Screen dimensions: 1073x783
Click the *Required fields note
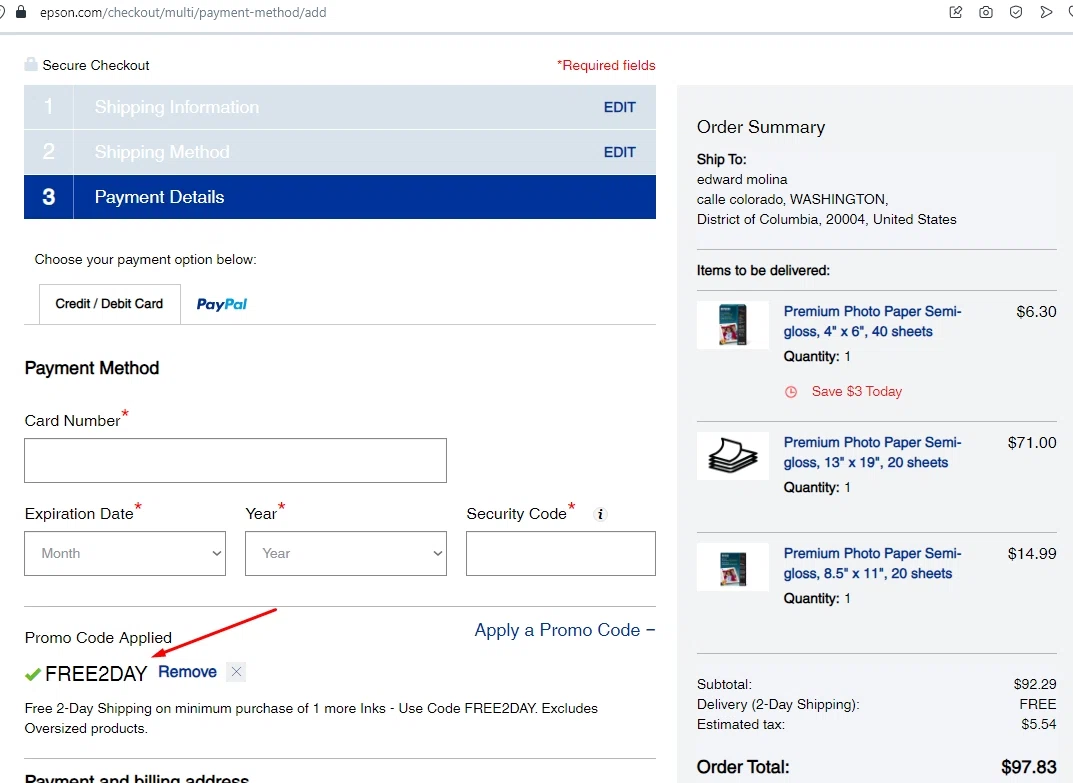[606, 65]
